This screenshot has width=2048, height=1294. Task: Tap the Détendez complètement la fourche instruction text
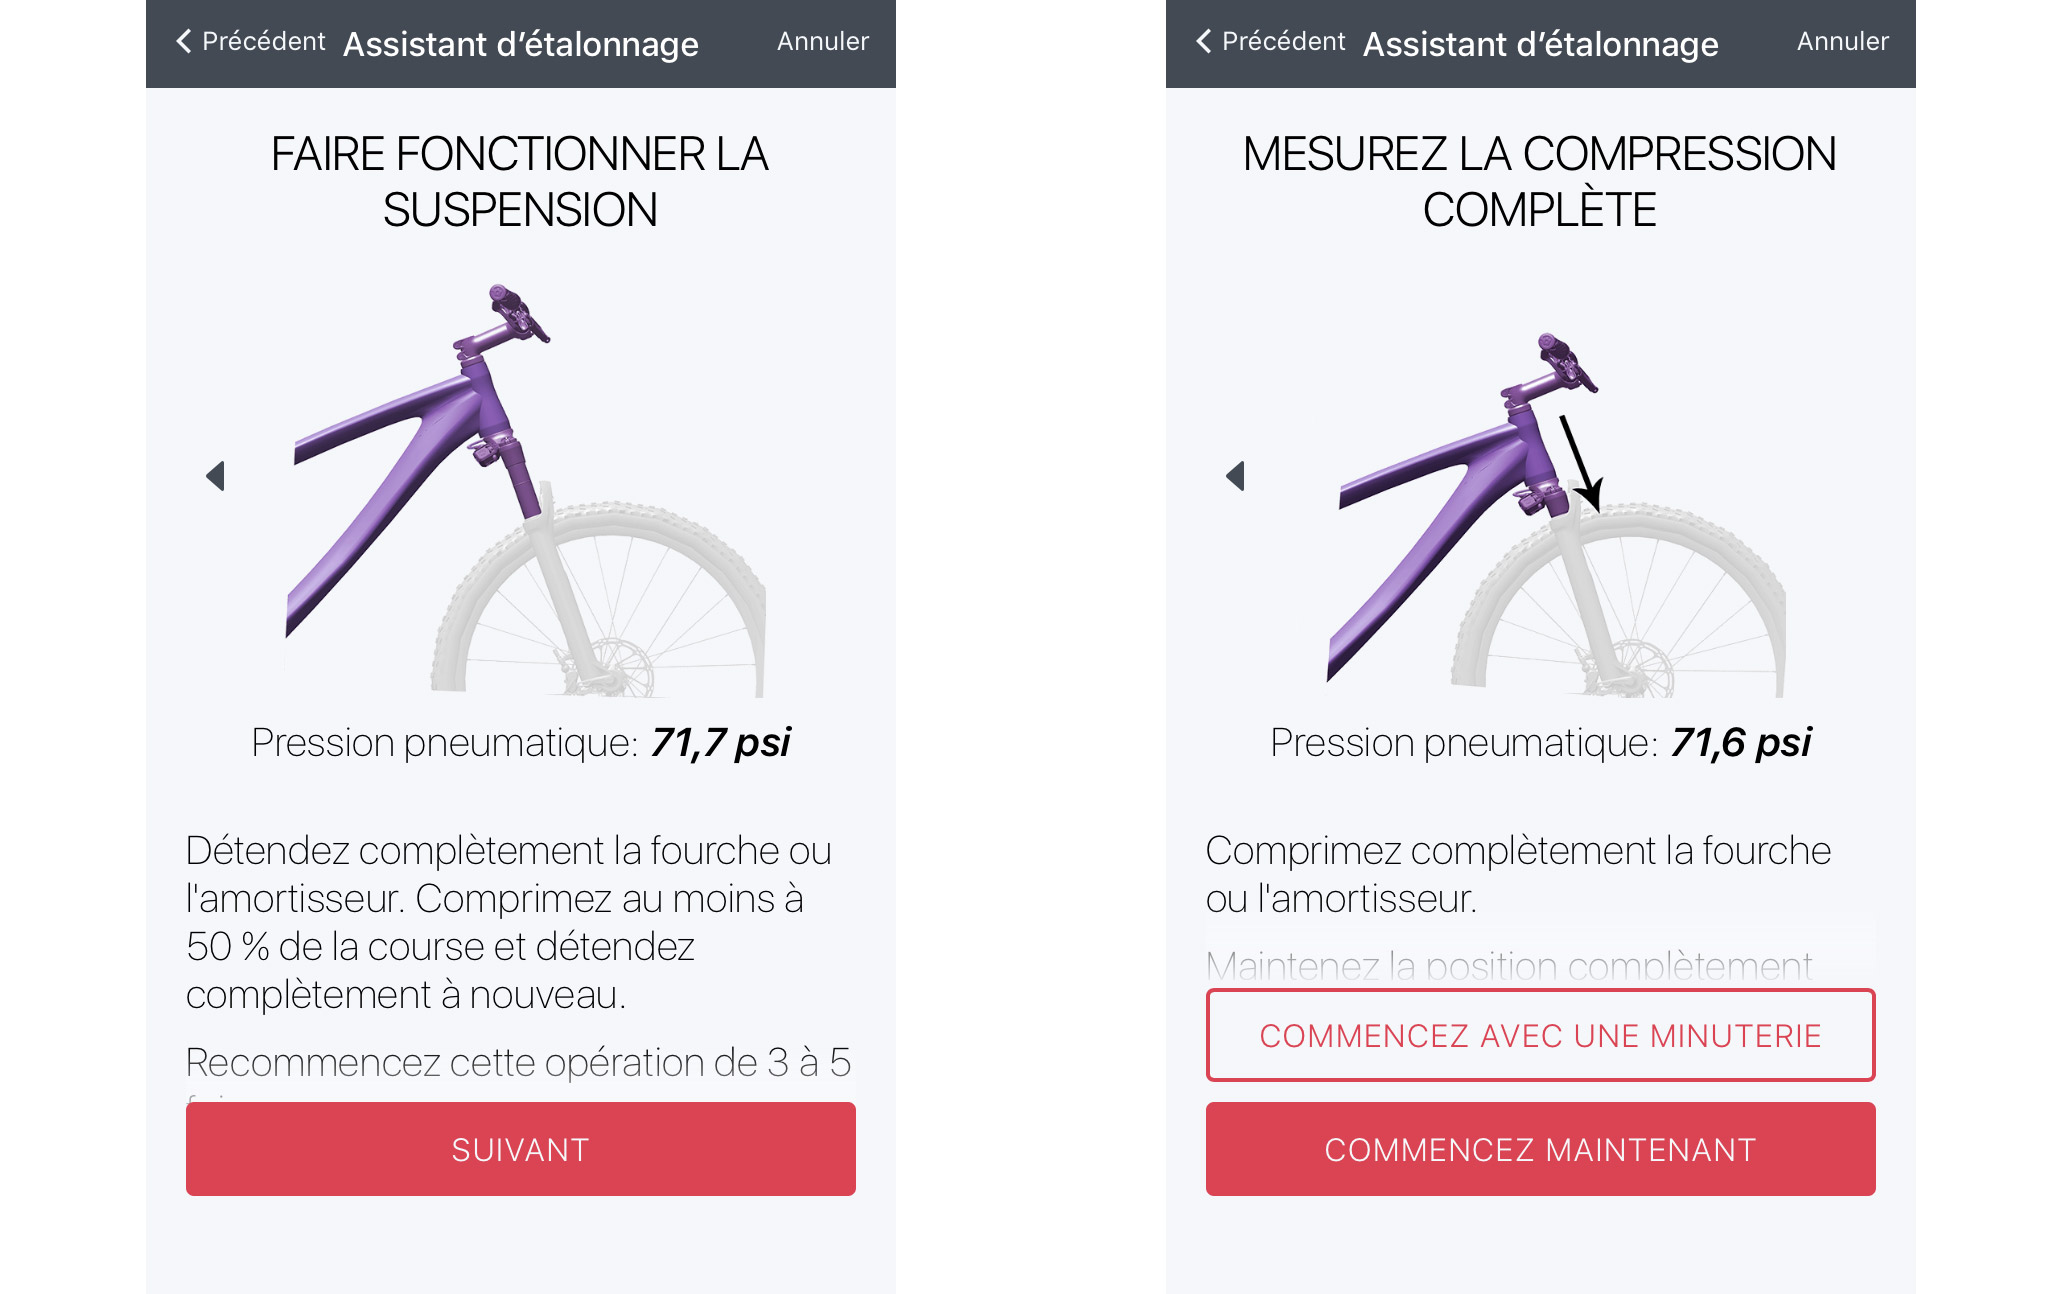click(x=510, y=922)
